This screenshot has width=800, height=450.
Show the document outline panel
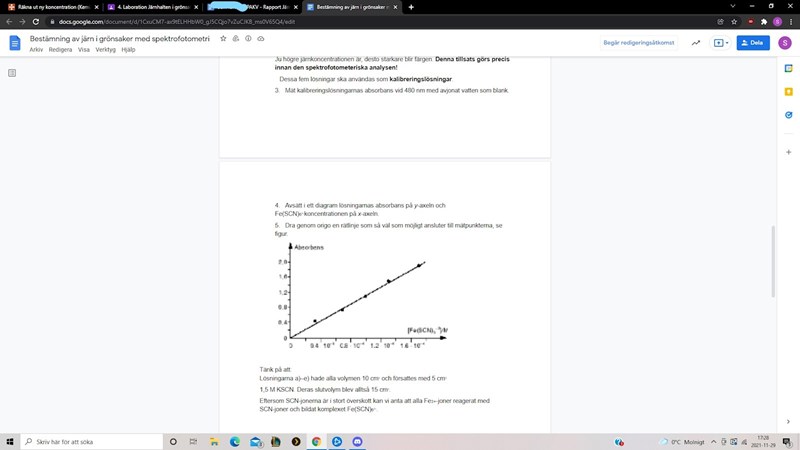pos(12,73)
